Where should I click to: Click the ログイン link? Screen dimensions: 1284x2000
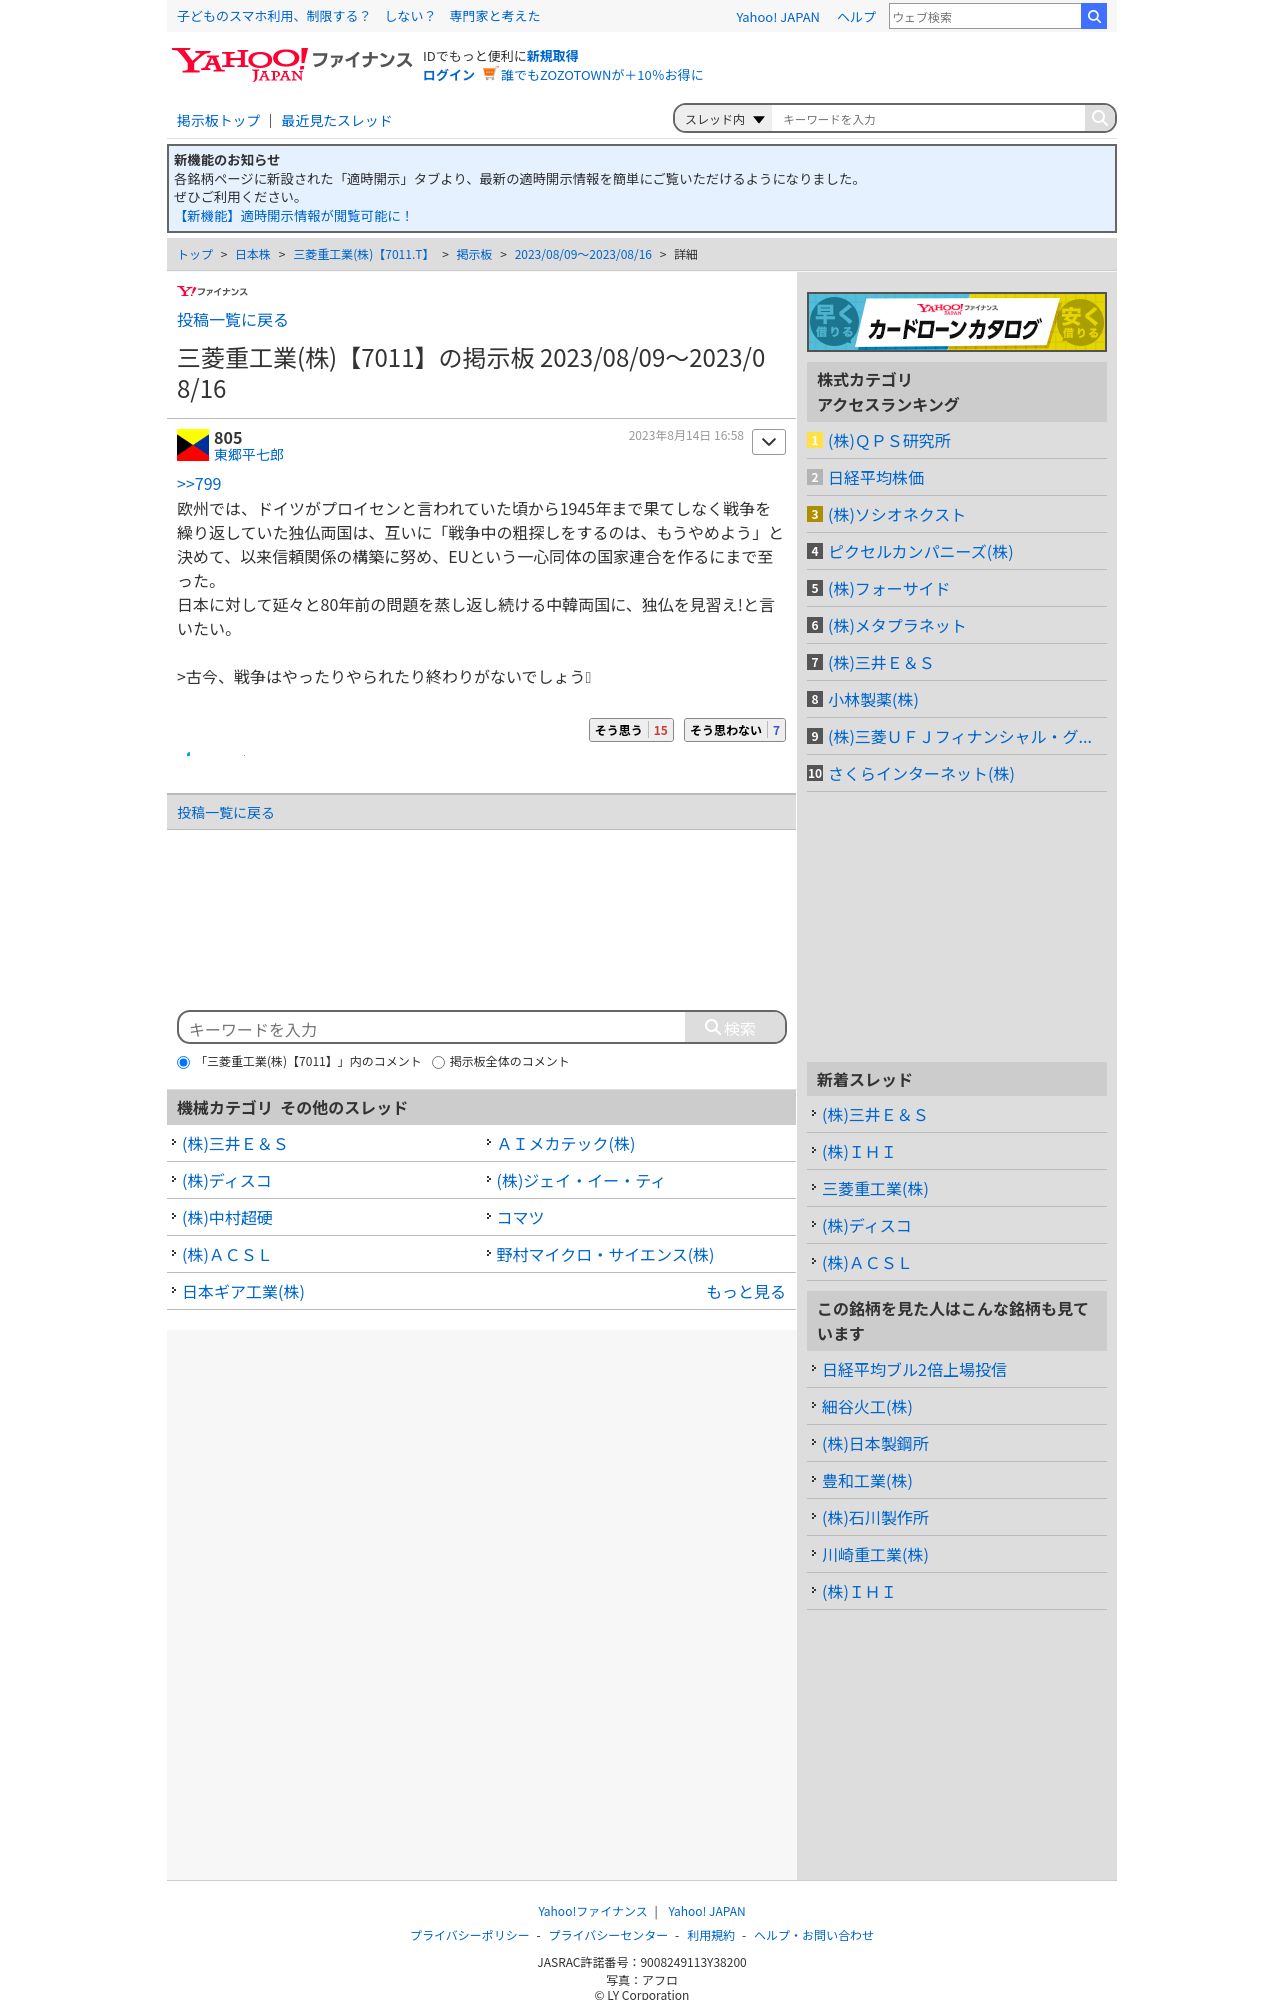click(448, 75)
